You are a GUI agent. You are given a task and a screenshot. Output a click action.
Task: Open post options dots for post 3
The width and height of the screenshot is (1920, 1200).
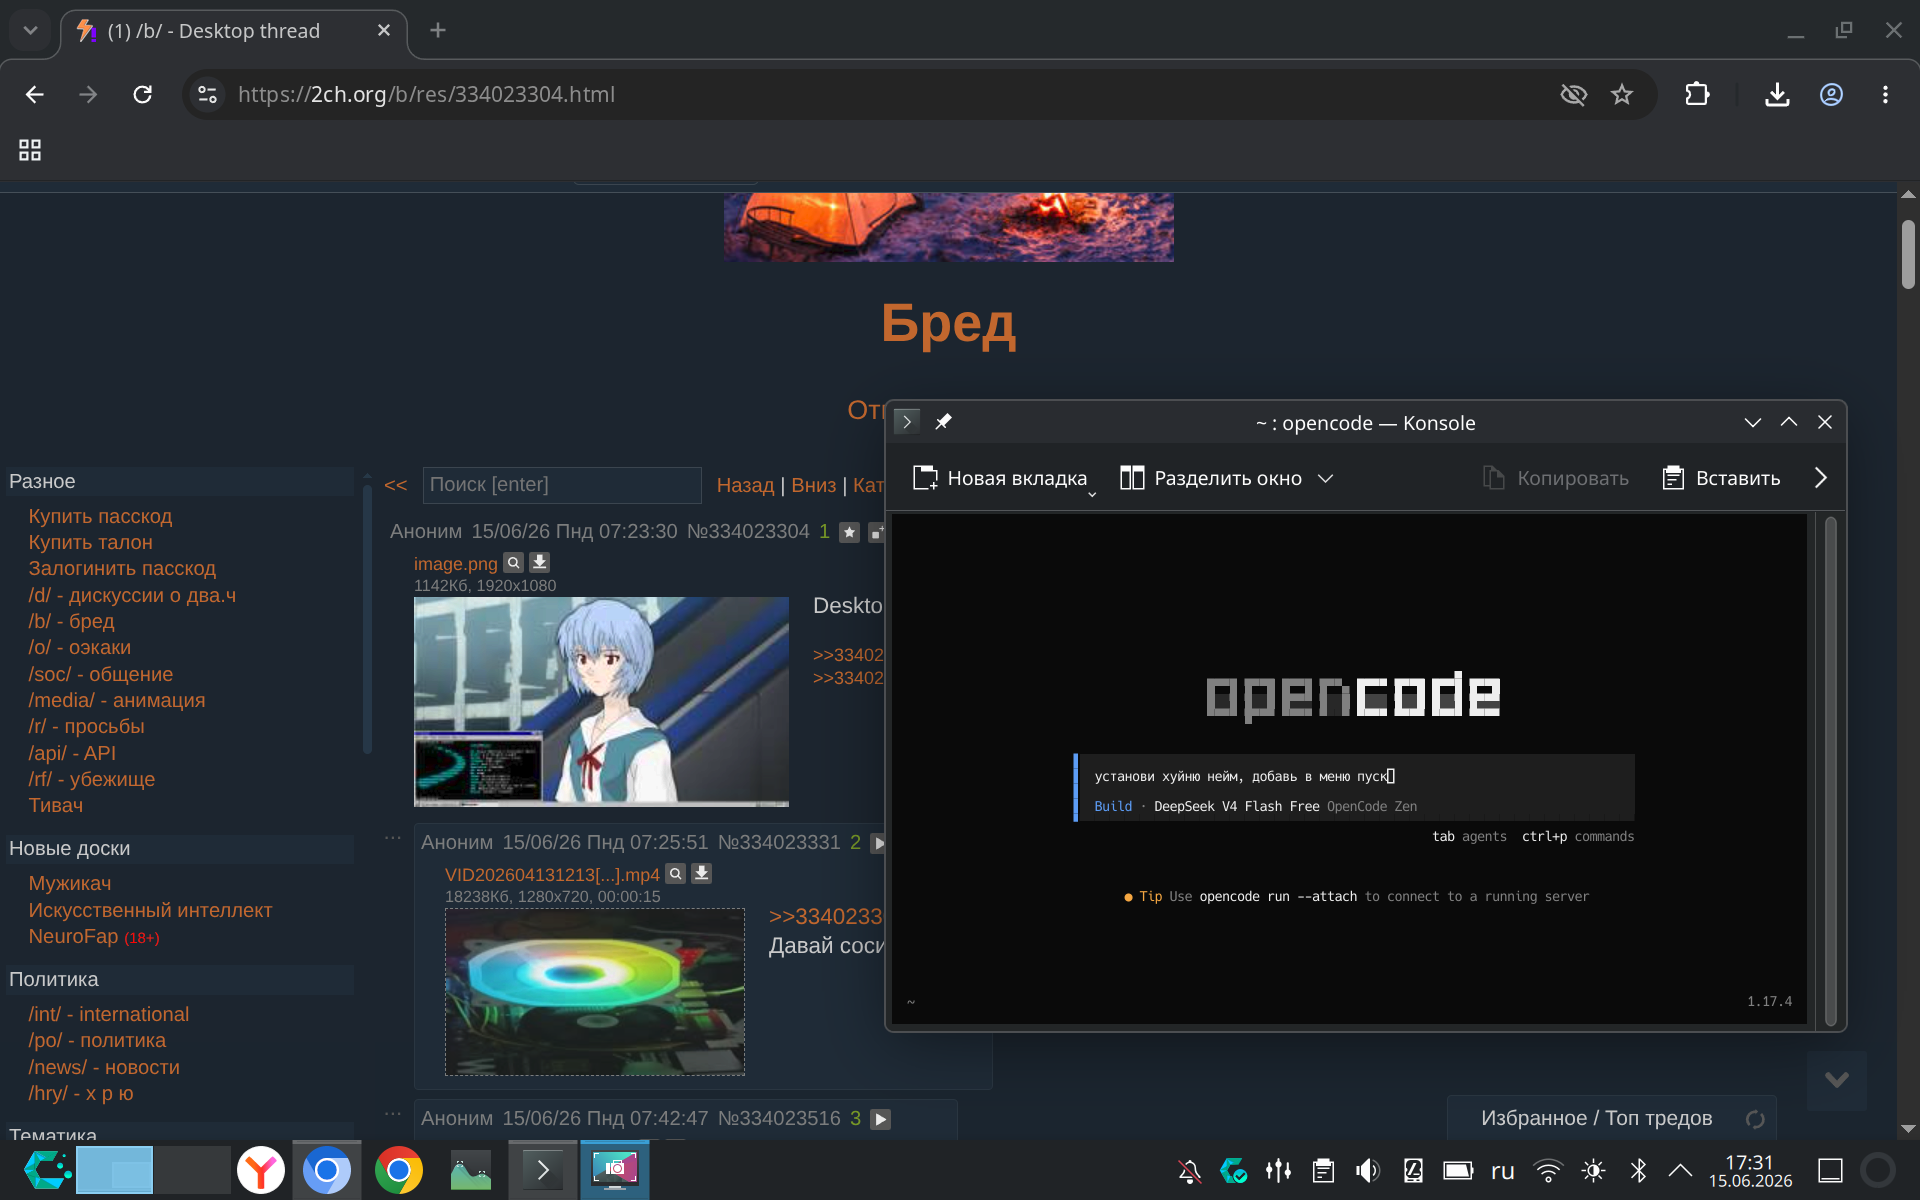393,1114
